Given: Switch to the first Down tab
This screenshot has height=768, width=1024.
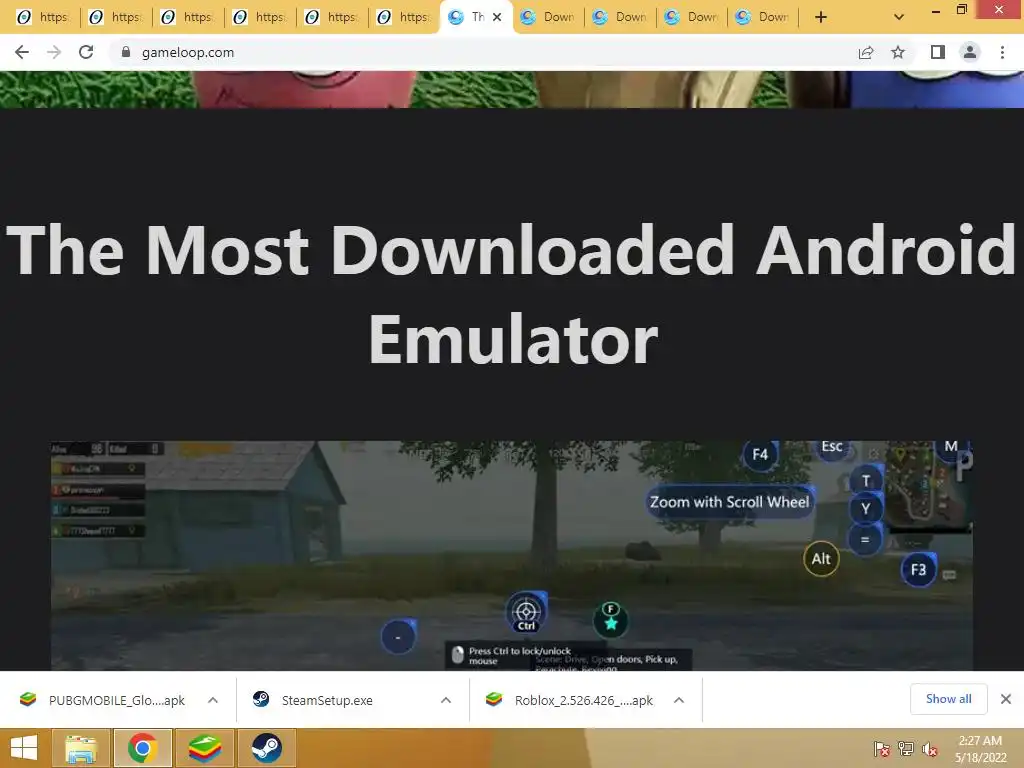Looking at the screenshot, I should pyautogui.click(x=547, y=17).
